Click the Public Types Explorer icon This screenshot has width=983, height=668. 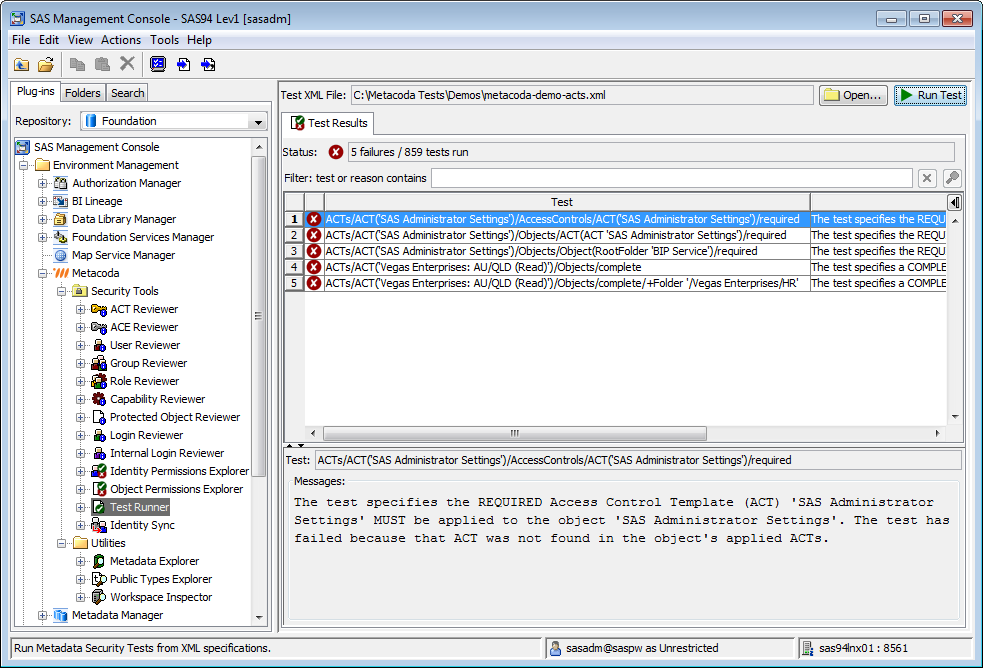click(99, 580)
